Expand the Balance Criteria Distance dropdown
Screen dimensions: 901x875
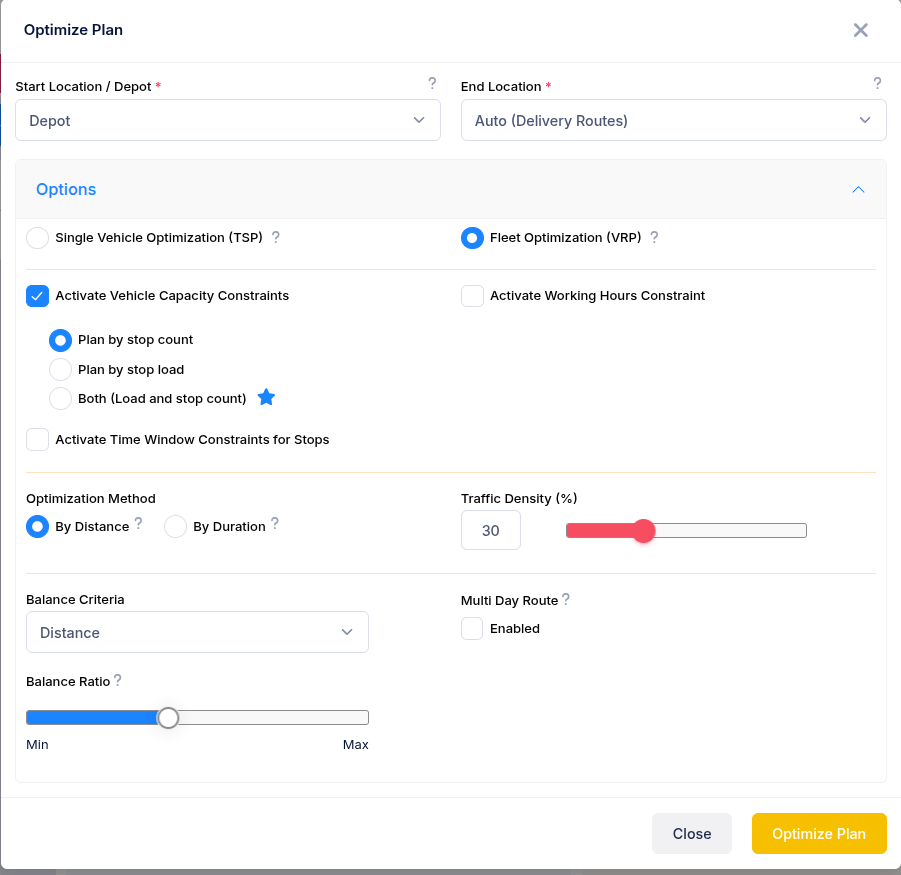point(197,632)
